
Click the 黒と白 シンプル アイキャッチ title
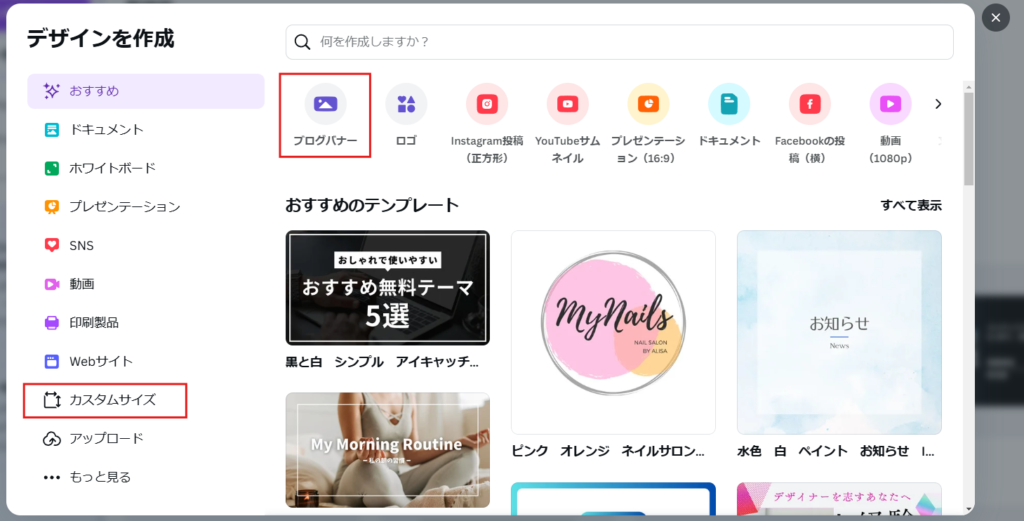tap(382, 362)
